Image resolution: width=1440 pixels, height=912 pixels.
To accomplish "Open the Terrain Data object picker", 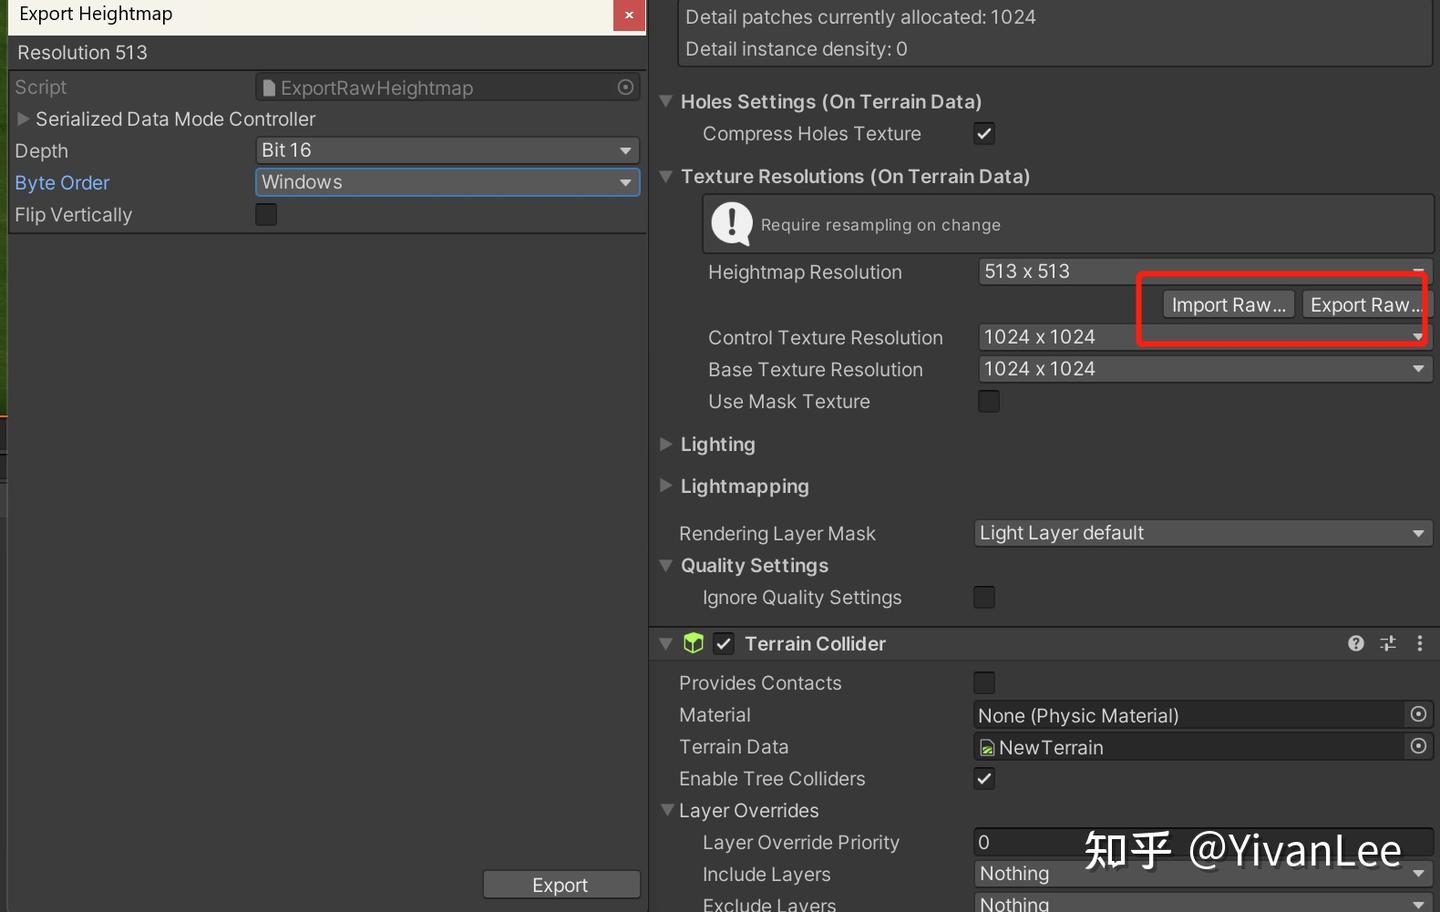I will pos(1418,746).
